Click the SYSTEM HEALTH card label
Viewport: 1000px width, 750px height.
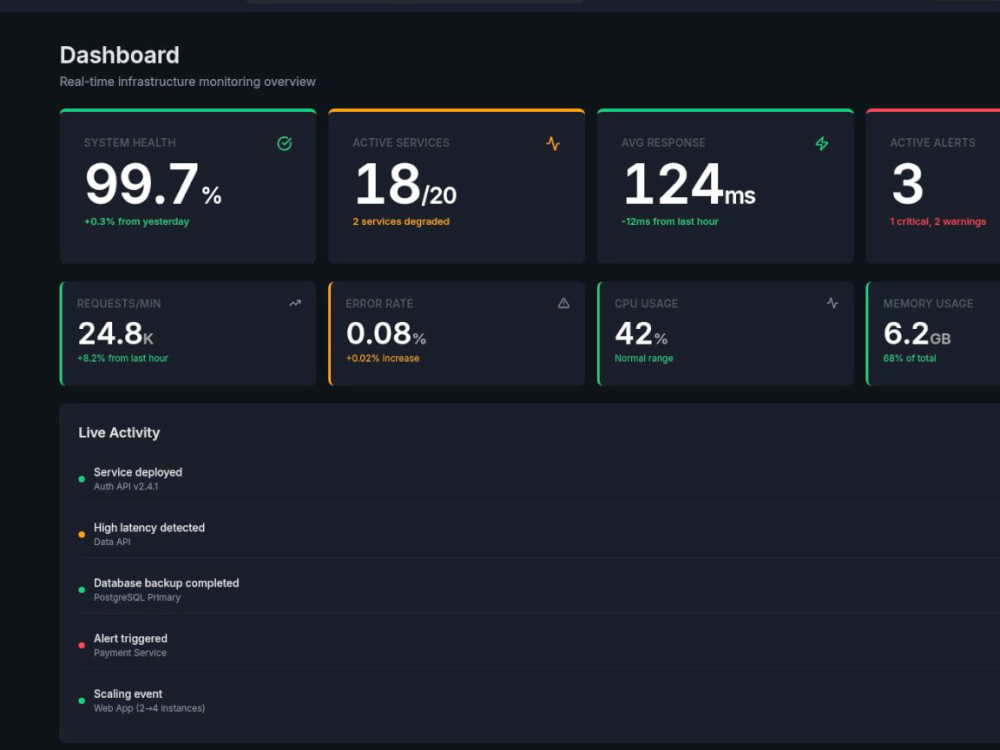[129, 143]
